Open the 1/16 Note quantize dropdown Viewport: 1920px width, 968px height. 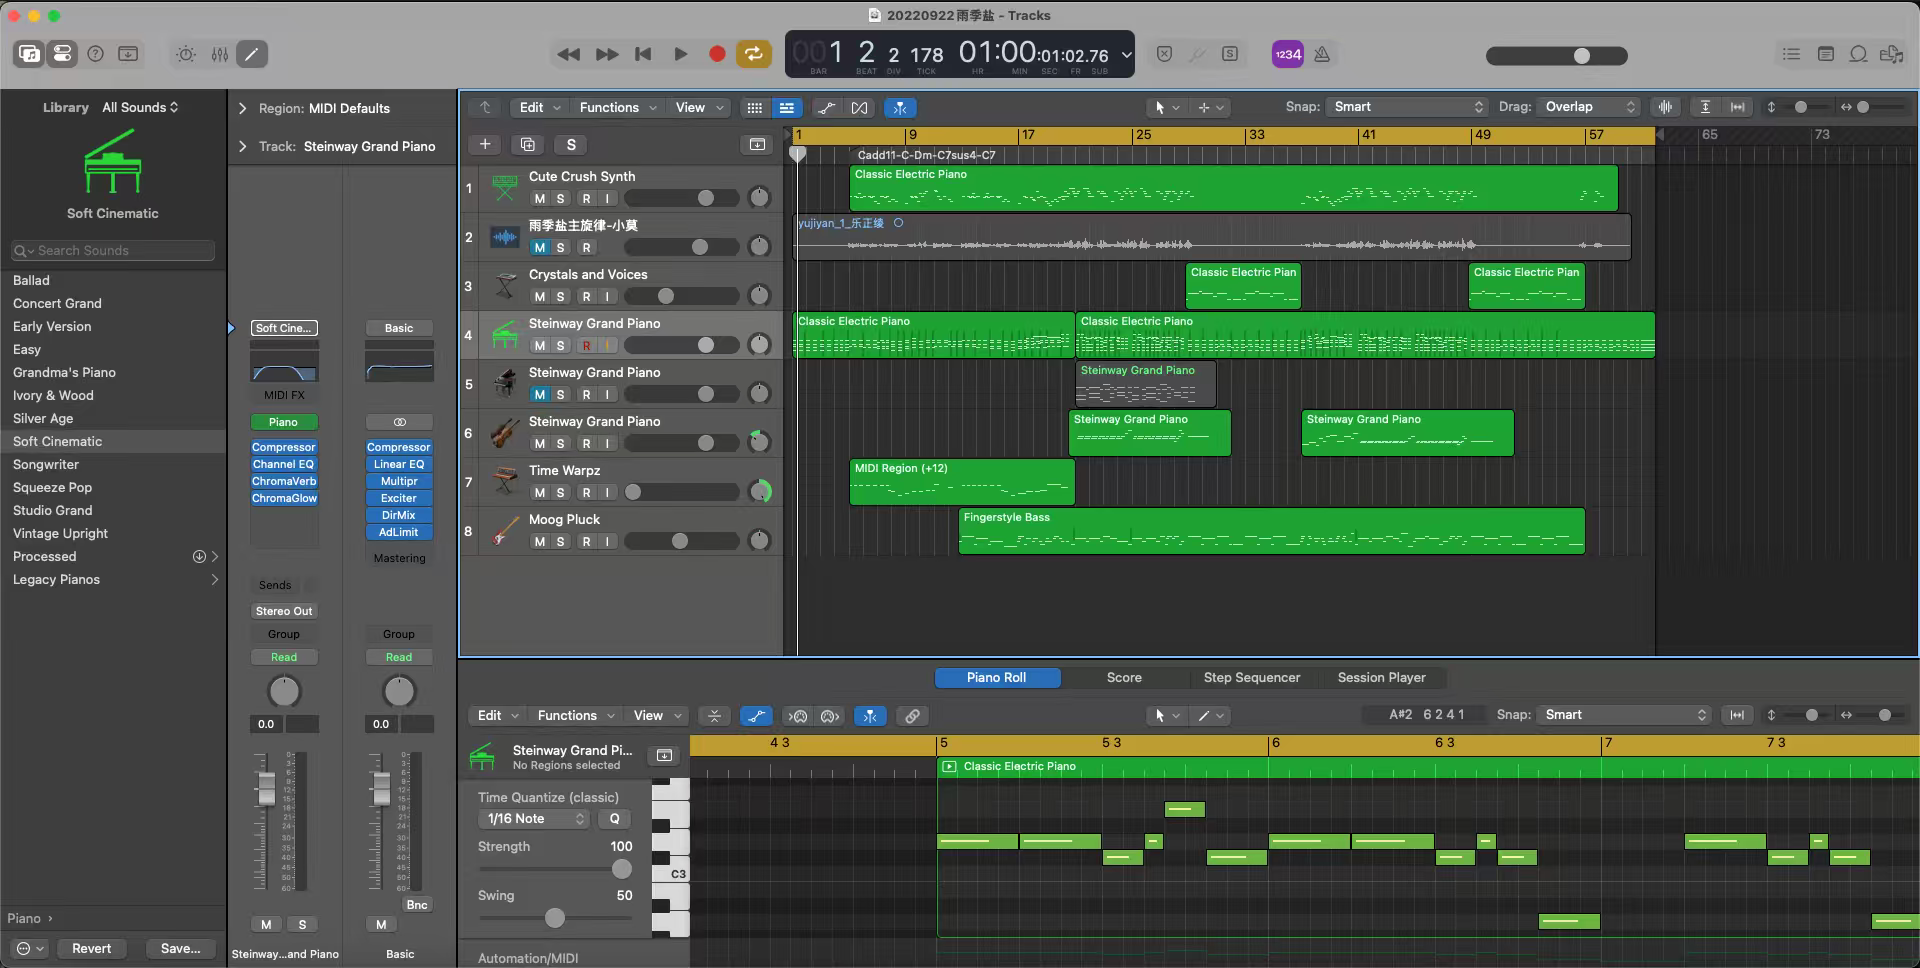[x=535, y=819]
